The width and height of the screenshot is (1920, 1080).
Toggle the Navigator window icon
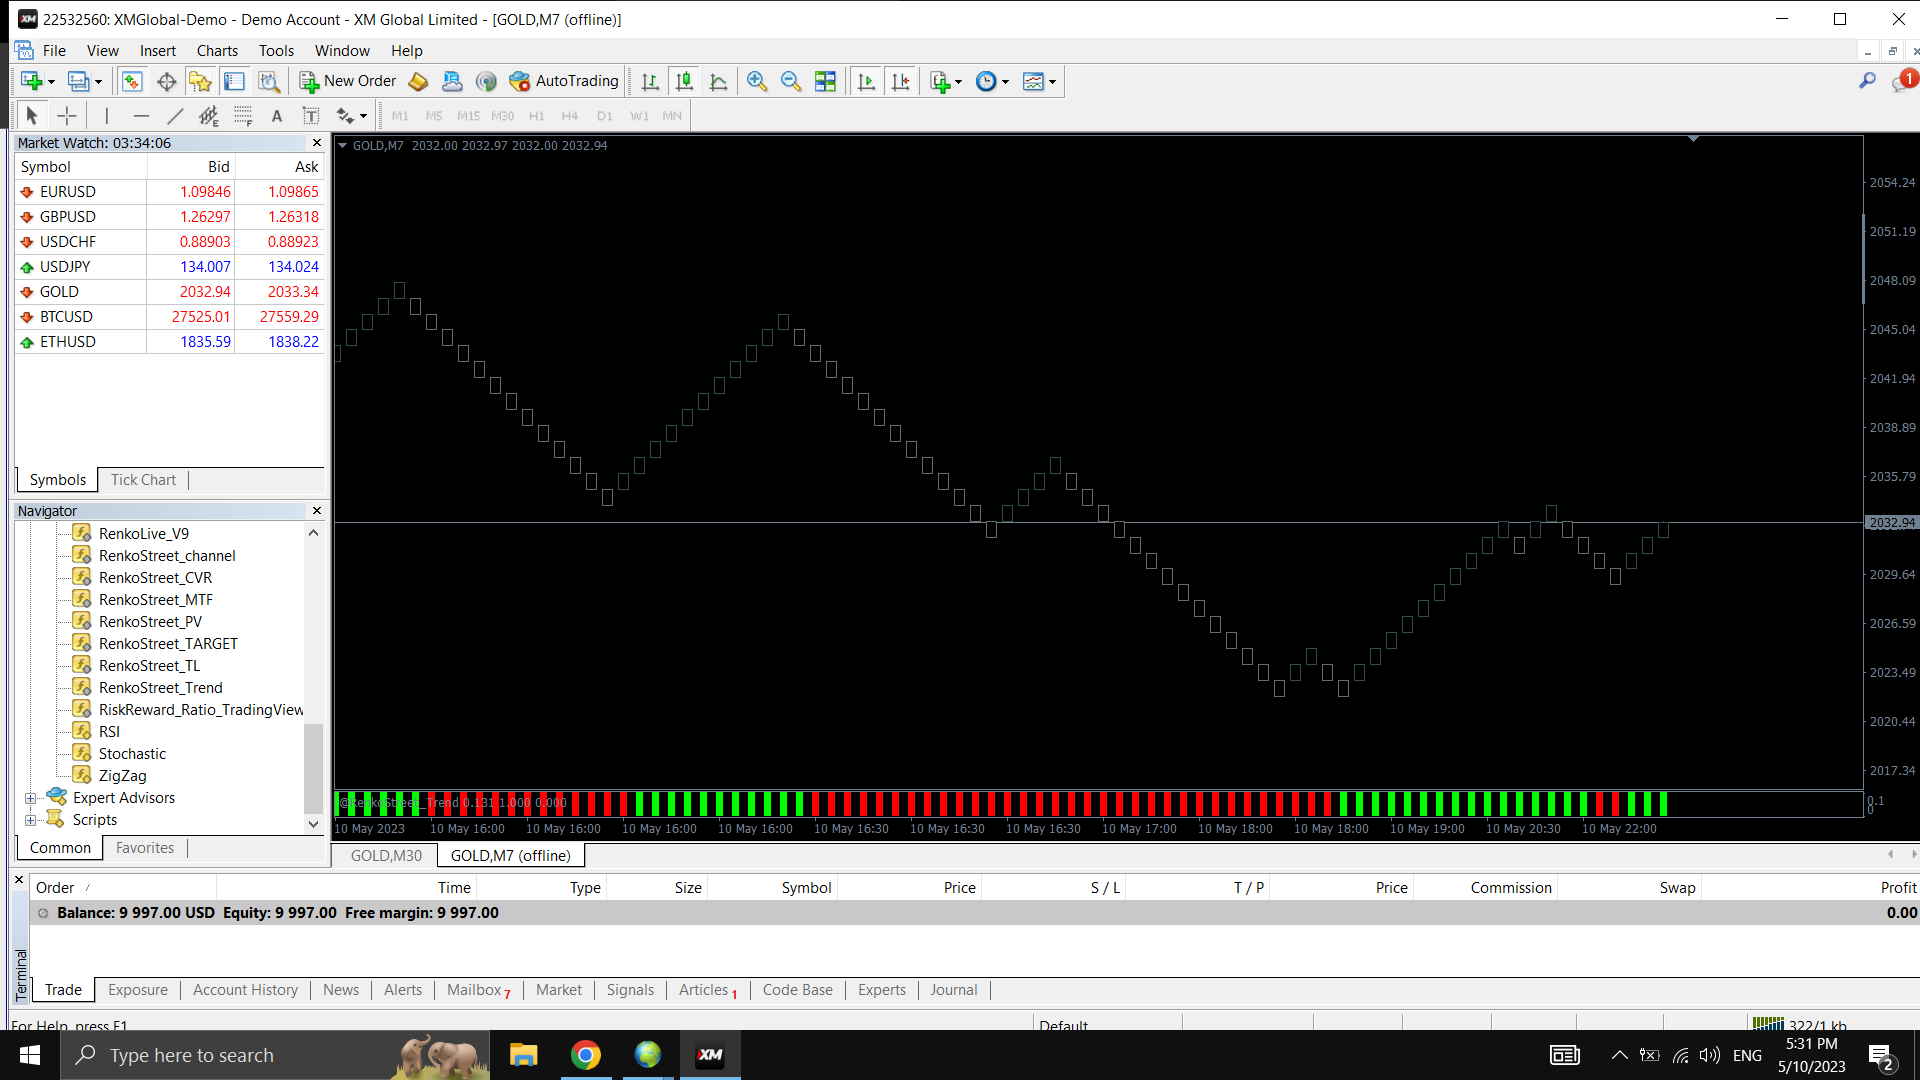(x=200, y=81)
